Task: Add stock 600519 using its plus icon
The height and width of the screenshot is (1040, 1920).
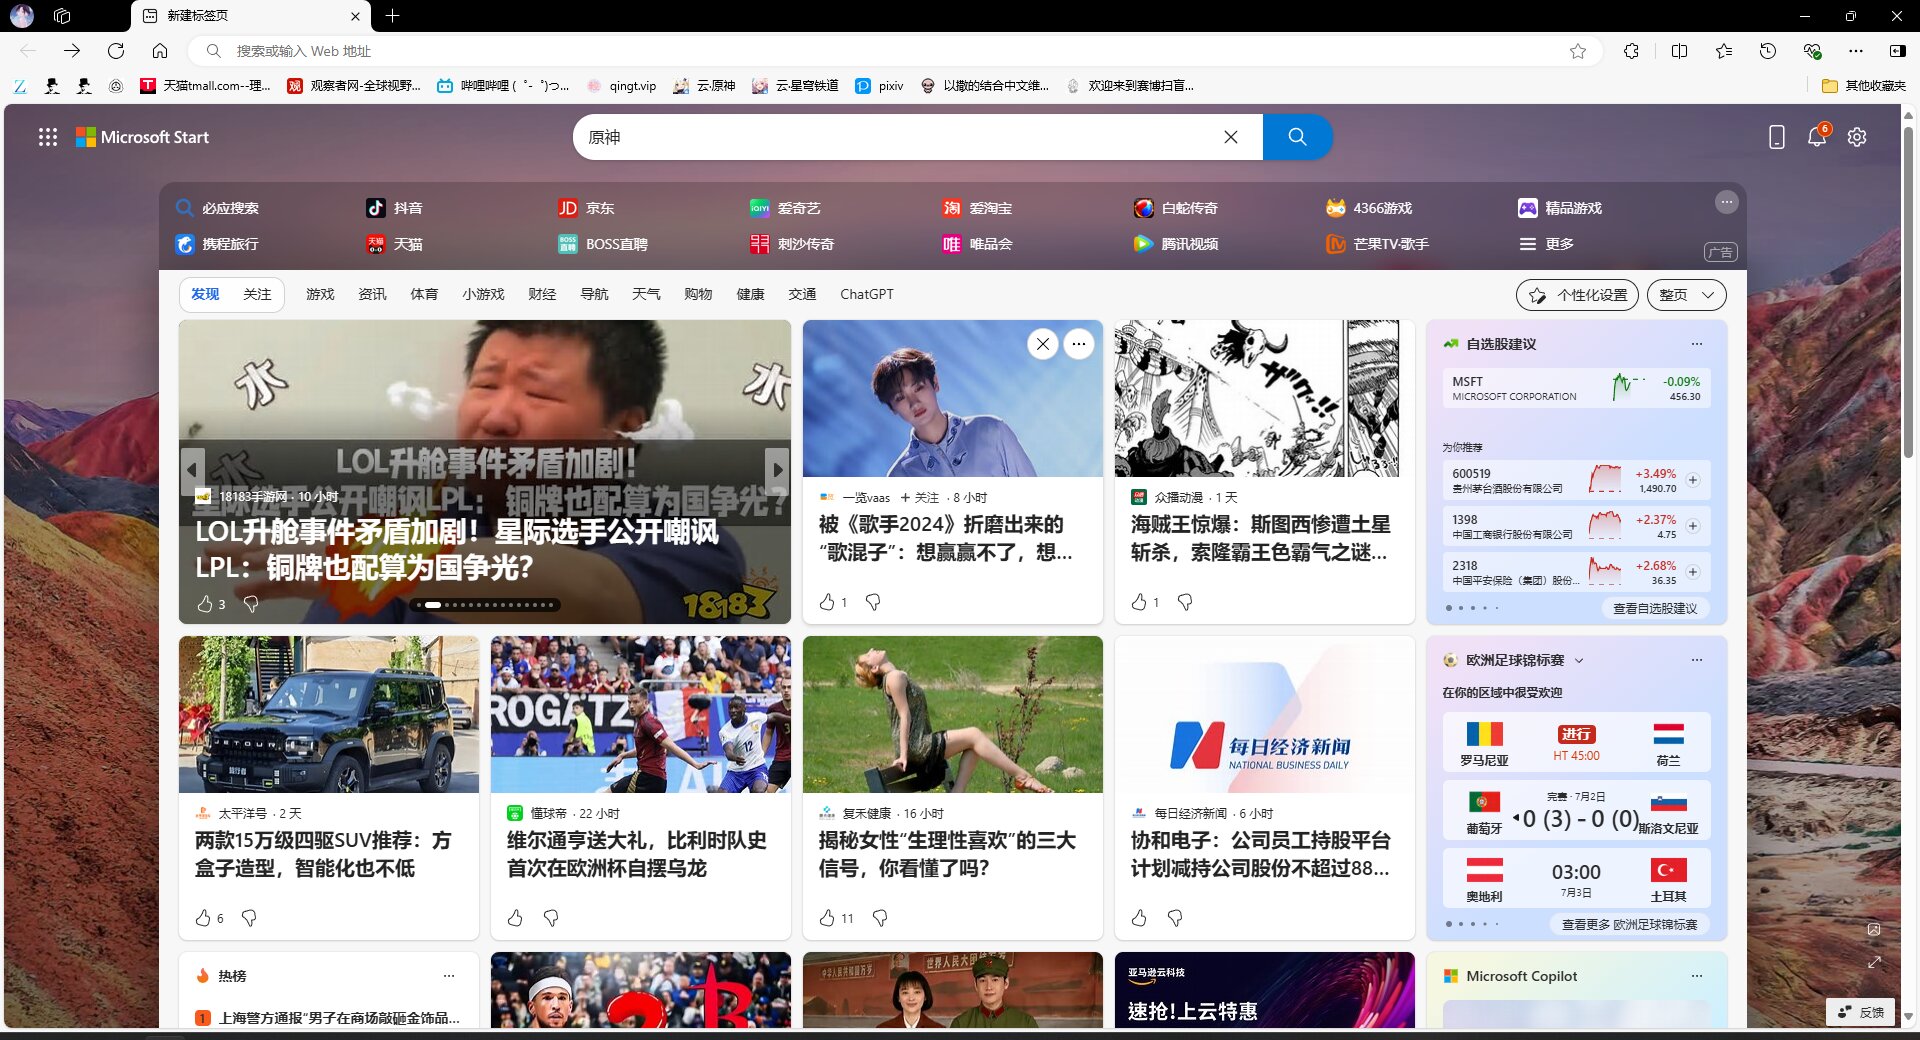Action: (x=1693, y=480)
